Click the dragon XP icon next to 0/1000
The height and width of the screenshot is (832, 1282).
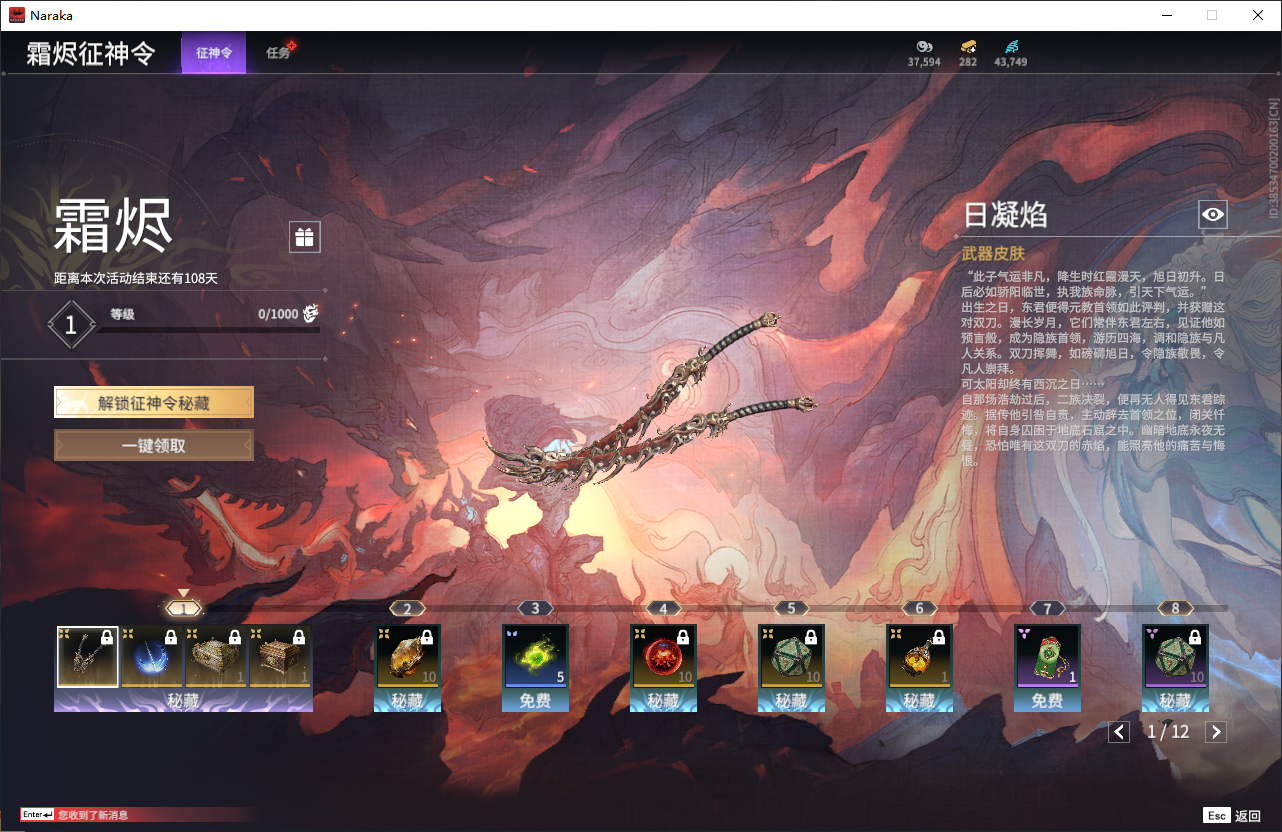pos(311,313)
